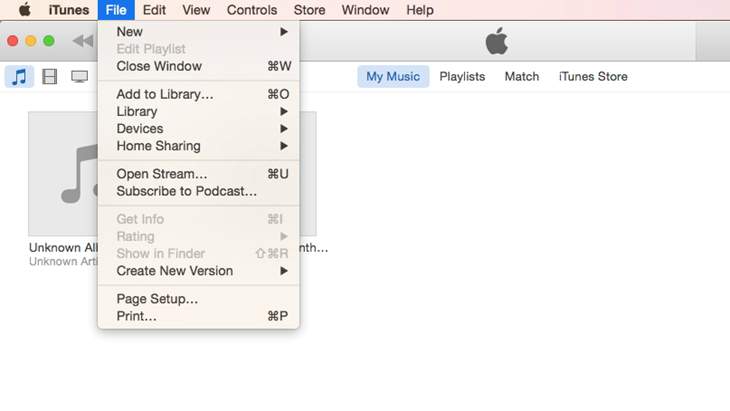Click the Unknown Album artwork thumbnail
The height and width of the screenshot is (411, 730).
(x=63, y=173)
